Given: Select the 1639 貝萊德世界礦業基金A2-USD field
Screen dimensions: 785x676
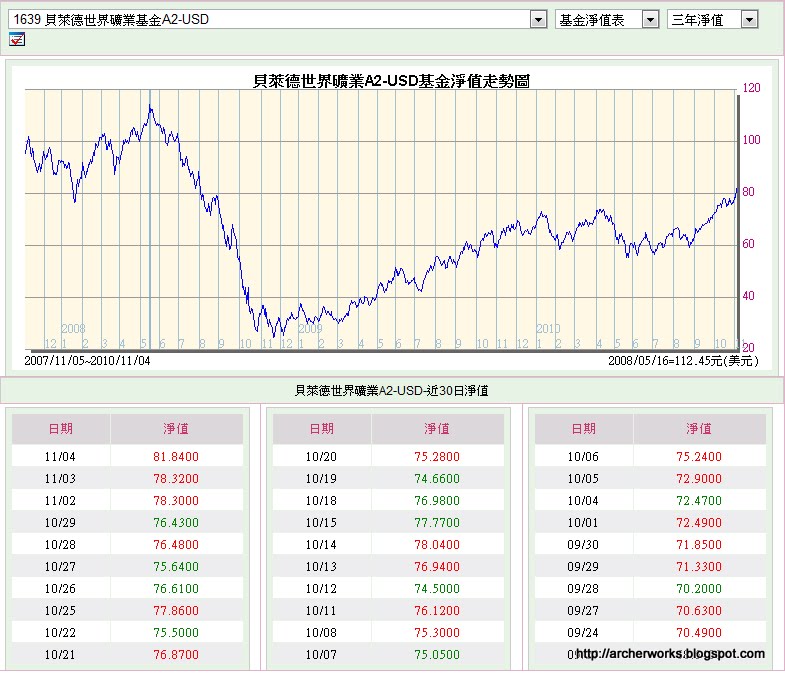Looking at the screenshot, I should (x=277, y=20).
